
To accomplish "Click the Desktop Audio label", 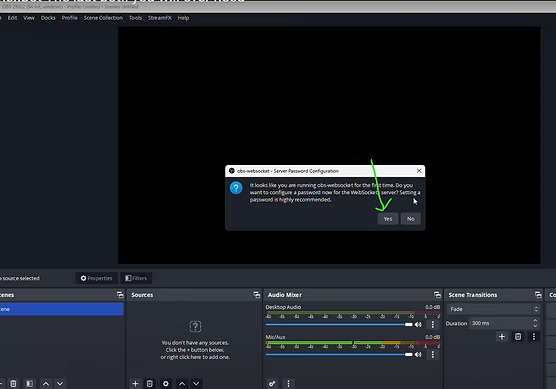I will coord(283,307).
